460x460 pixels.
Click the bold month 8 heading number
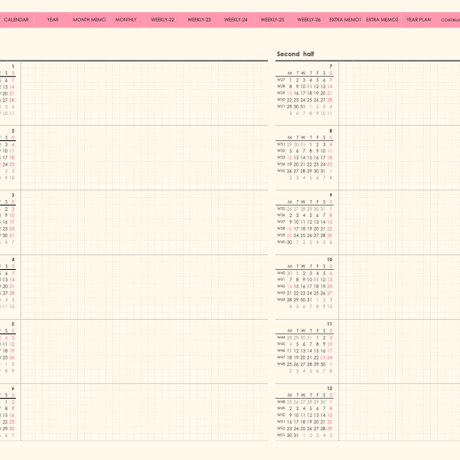click(331, 131)
